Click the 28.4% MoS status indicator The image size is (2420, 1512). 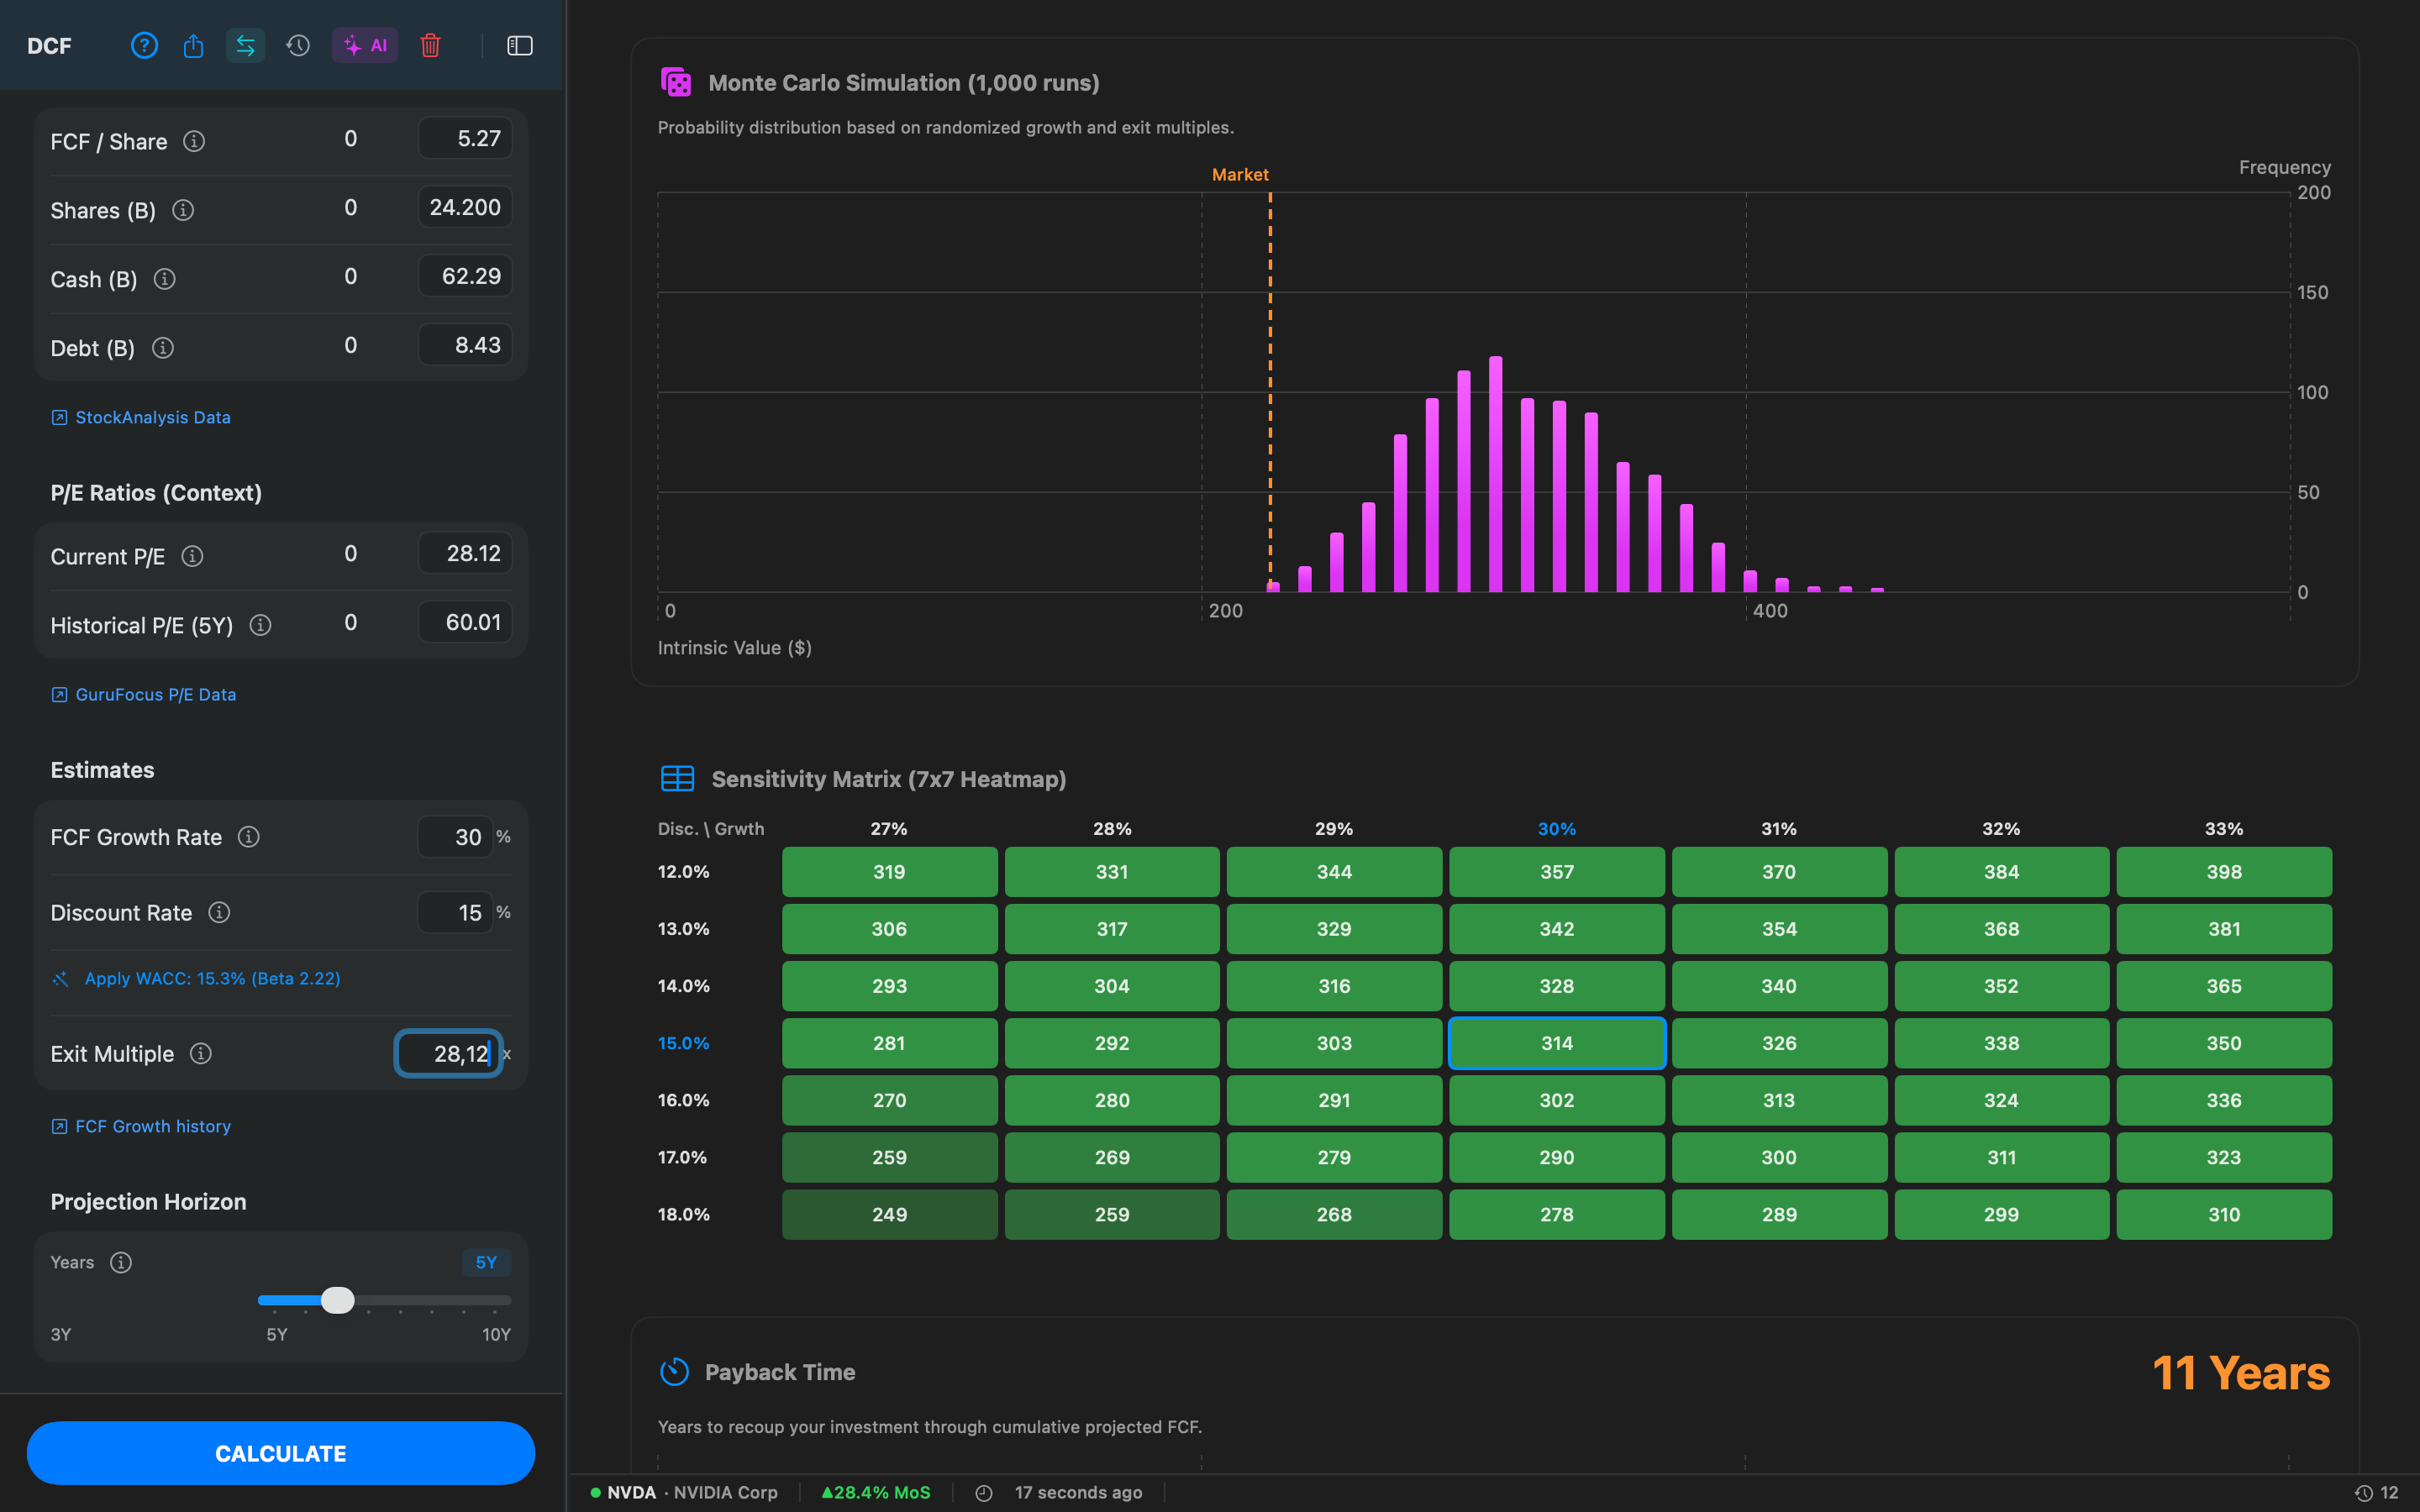[x=876, y=1492]
